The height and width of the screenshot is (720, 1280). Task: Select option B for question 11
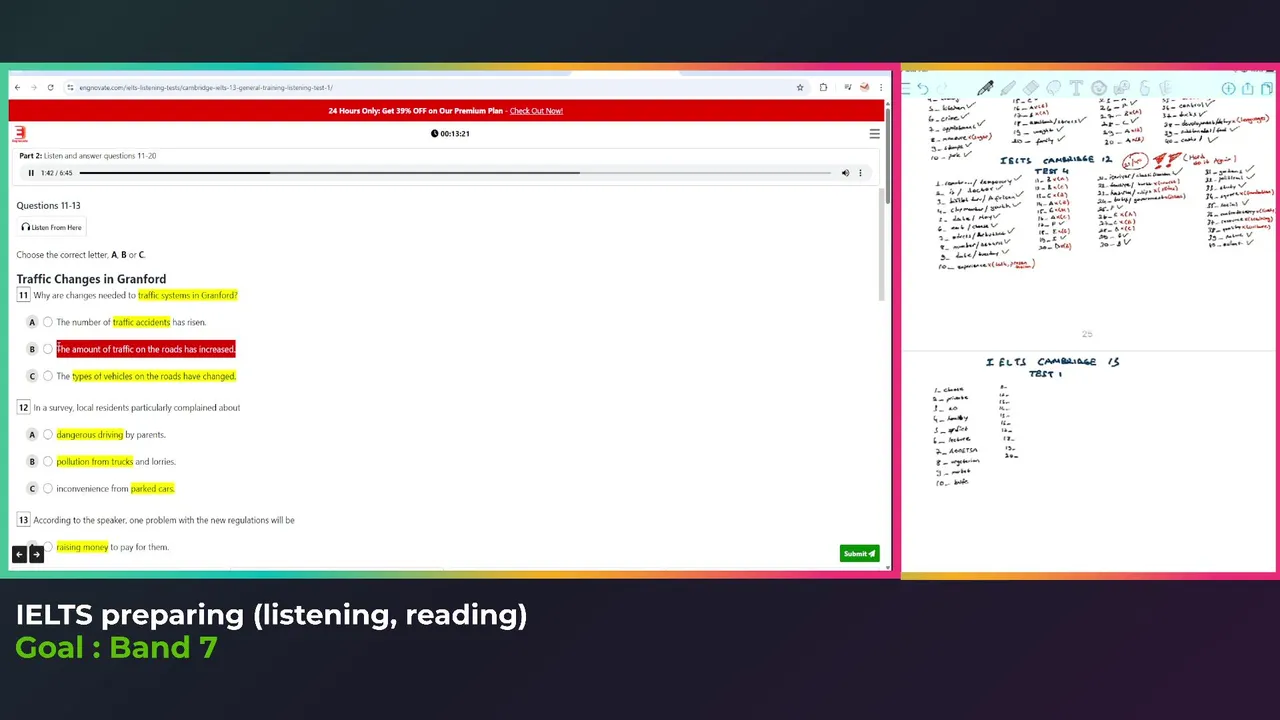tap(47, 349)
